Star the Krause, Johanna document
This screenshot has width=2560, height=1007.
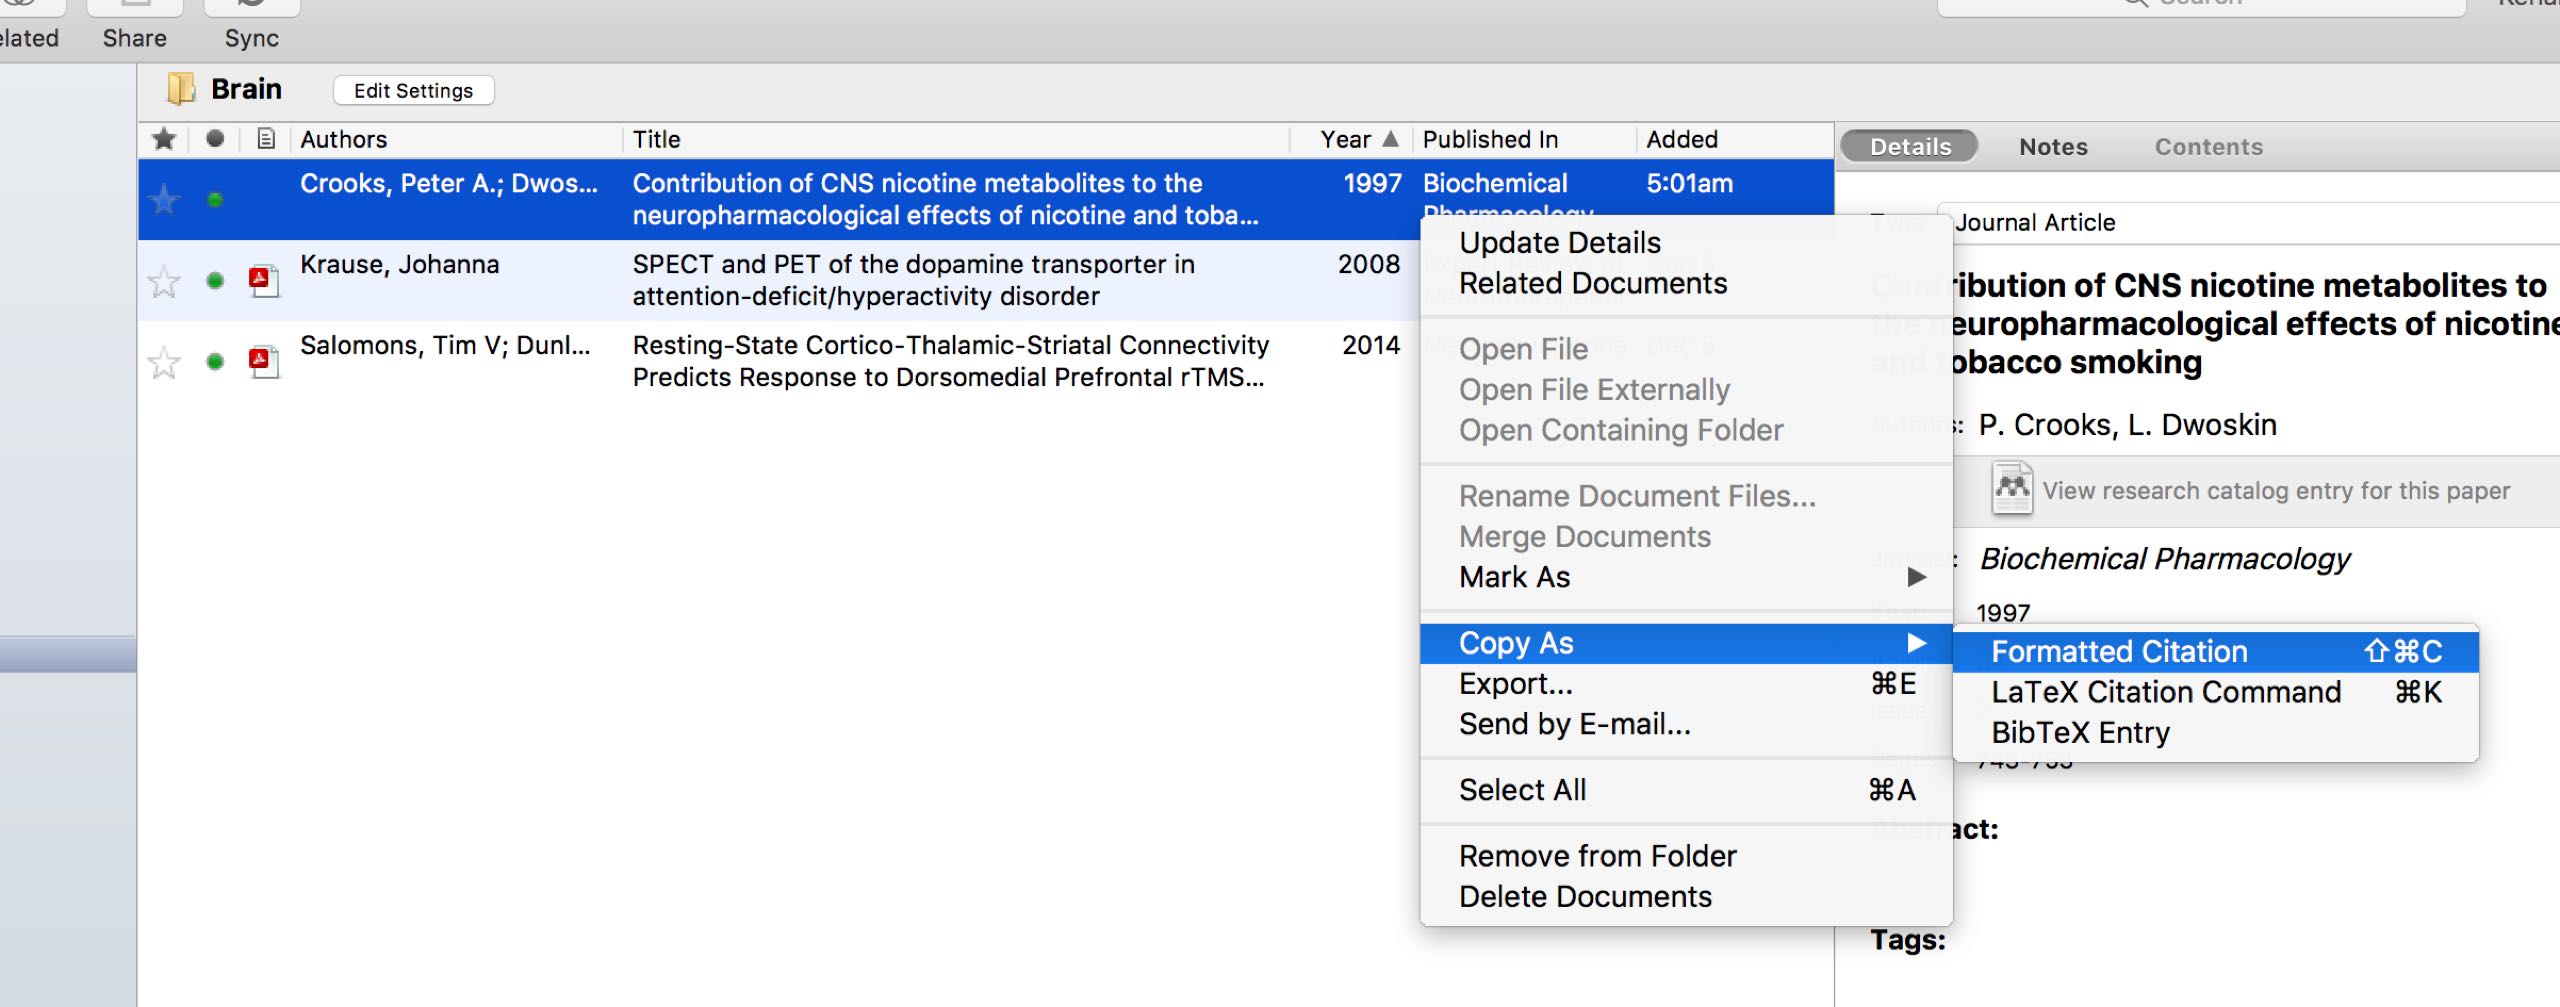pyautogui.click(x=164, y=282)
